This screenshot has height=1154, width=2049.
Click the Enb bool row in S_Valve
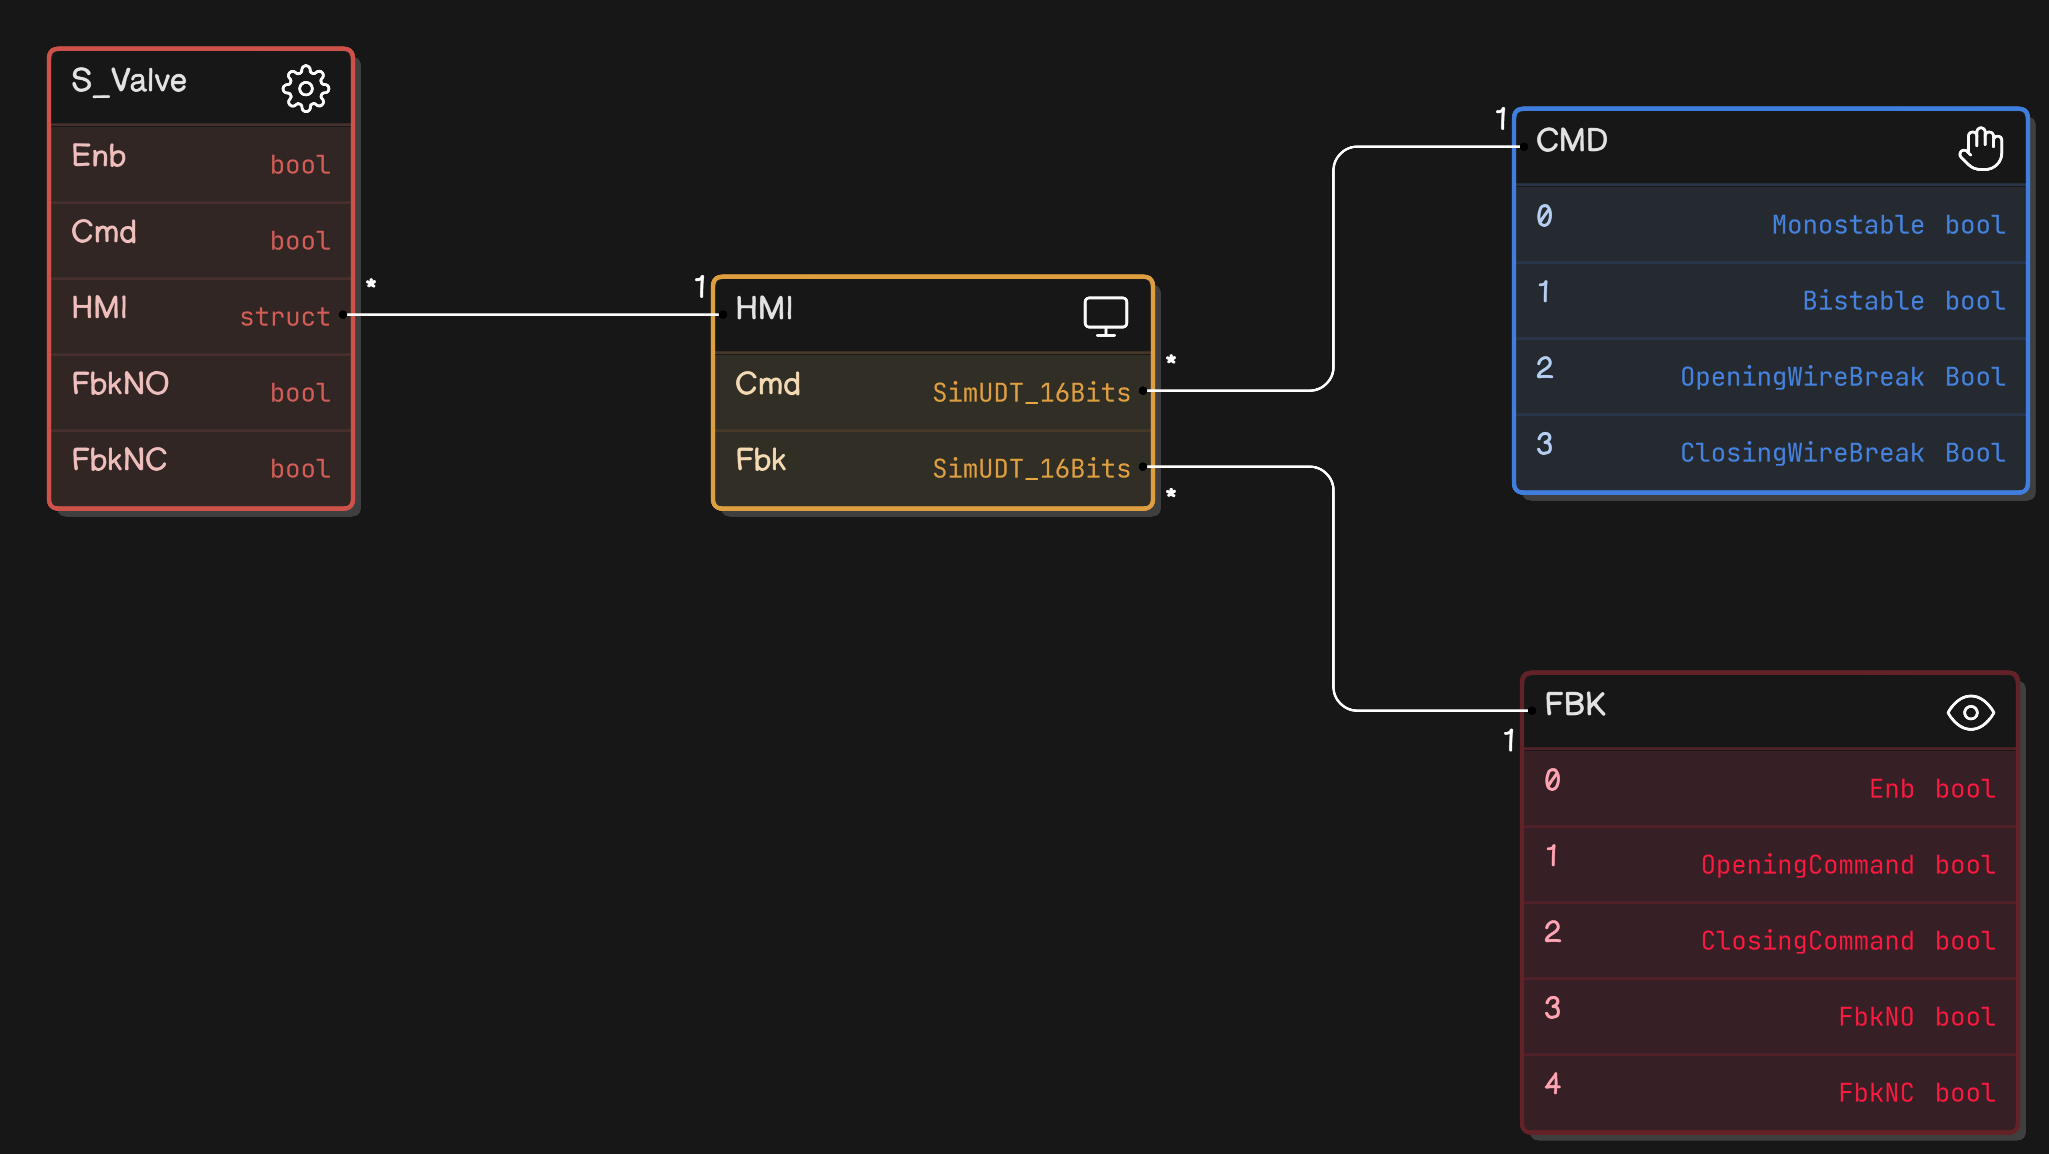click(x=201, y=163)
